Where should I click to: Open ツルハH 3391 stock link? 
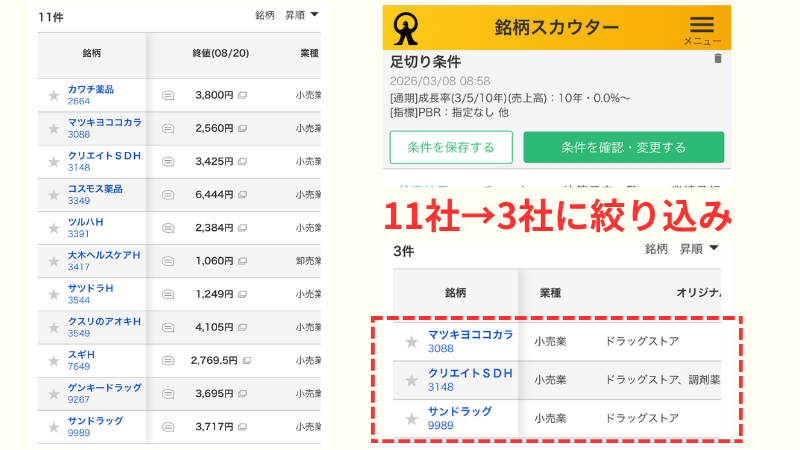[85, 228]
